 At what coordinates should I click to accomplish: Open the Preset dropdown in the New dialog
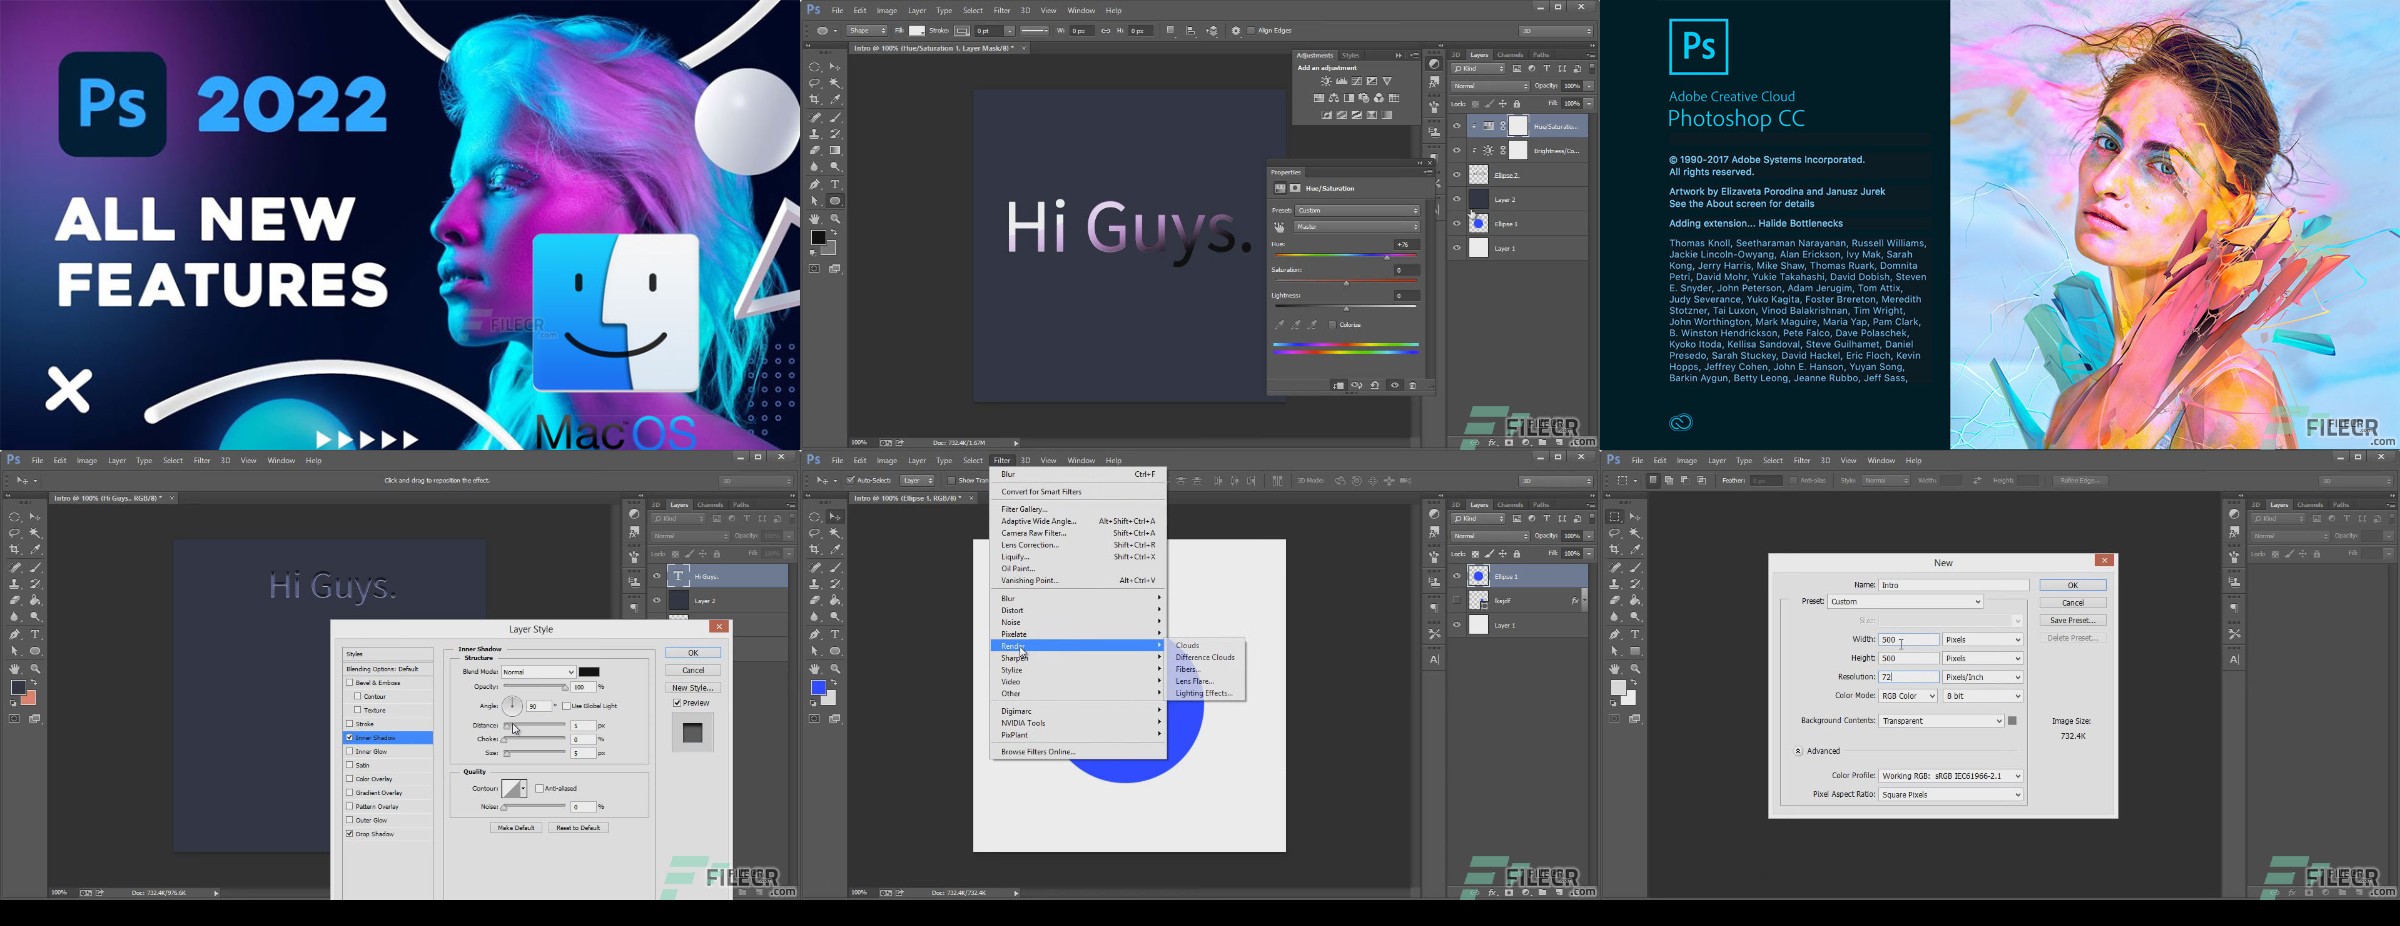point(1905,602)
